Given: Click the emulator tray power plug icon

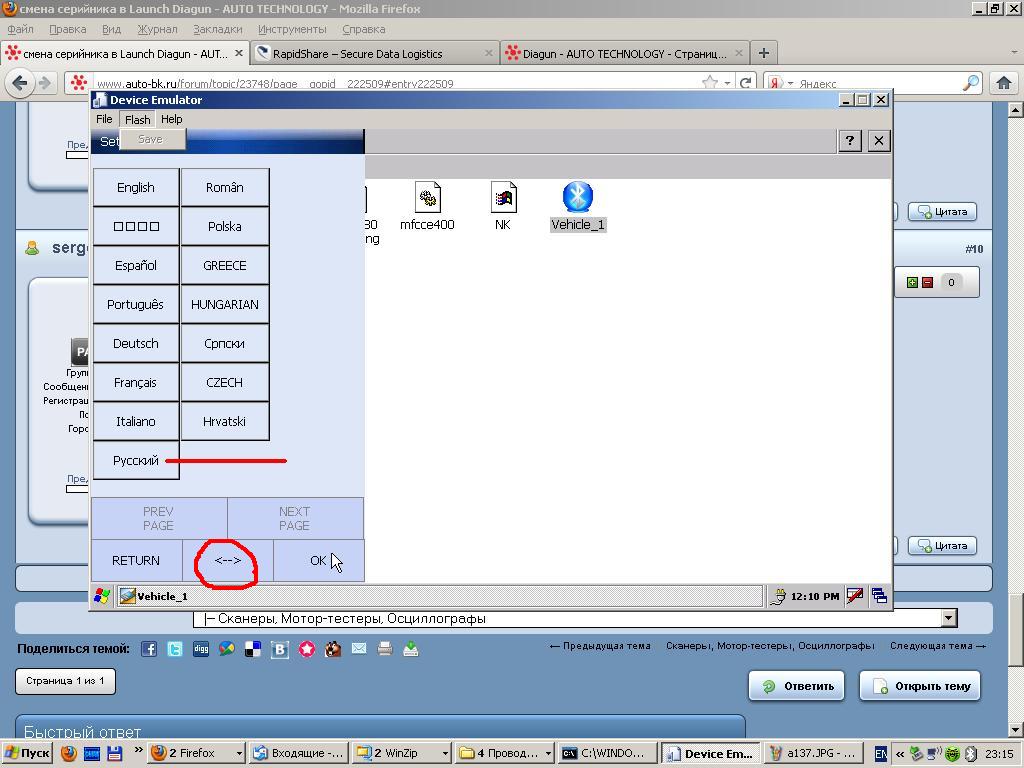Looking at the screenshot, I should [x=778, y=596].
